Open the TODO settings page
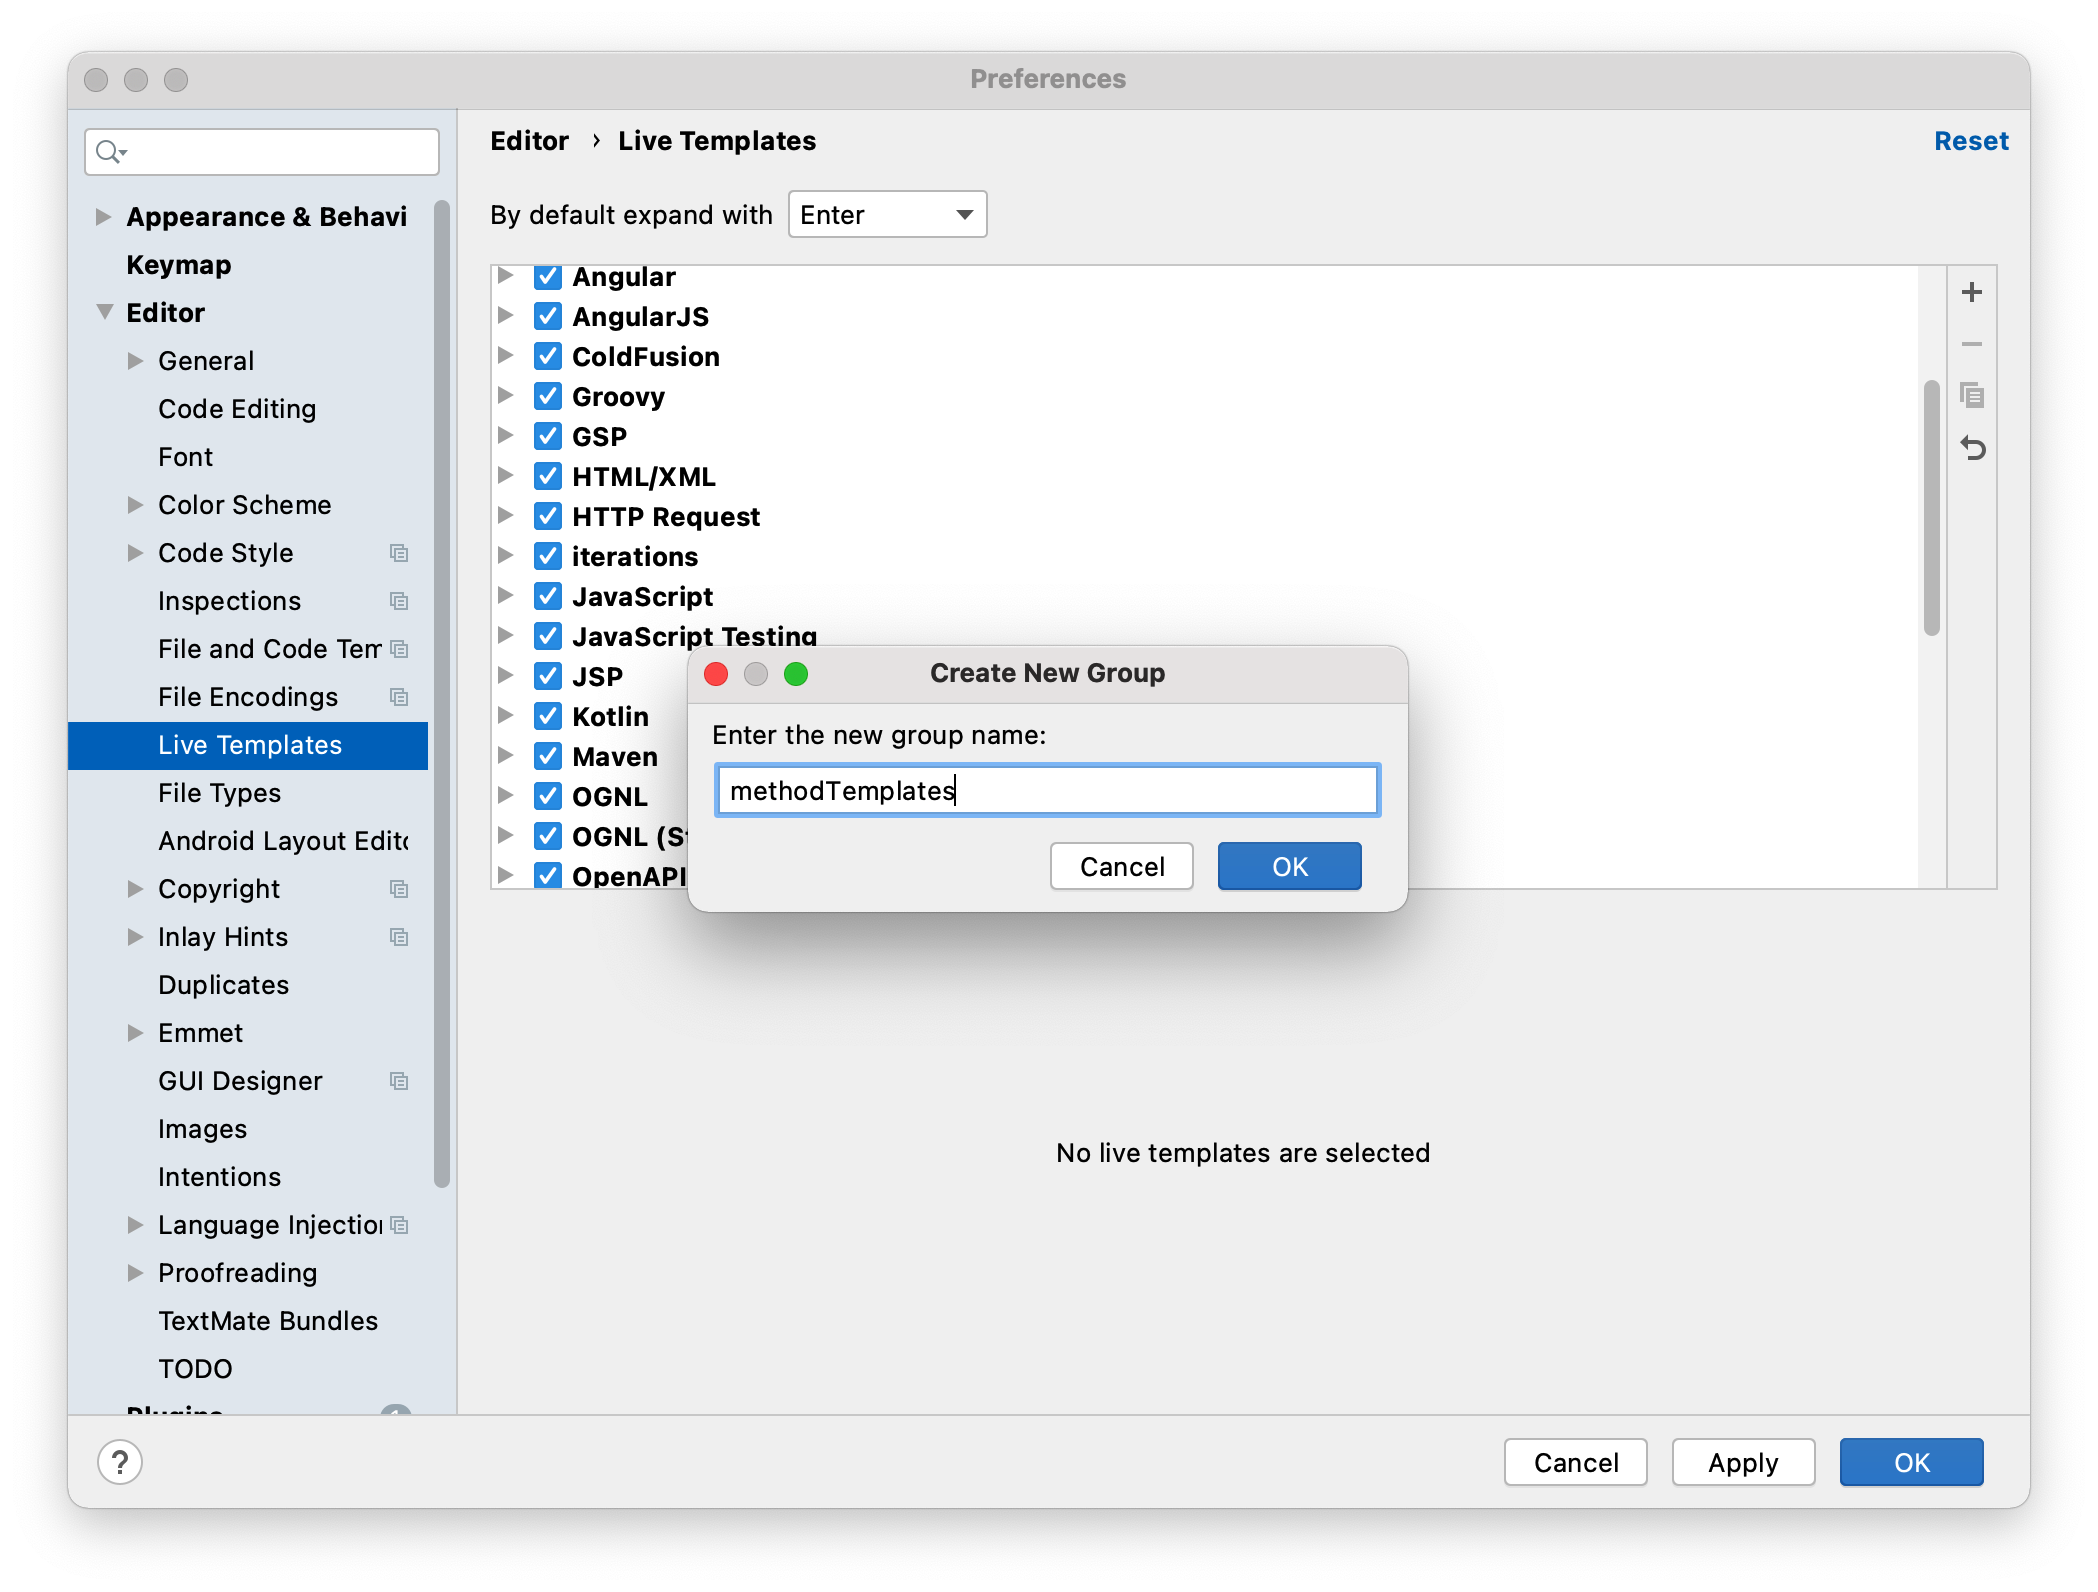Screen dimensions: 2098x1592 point(195,1369)
